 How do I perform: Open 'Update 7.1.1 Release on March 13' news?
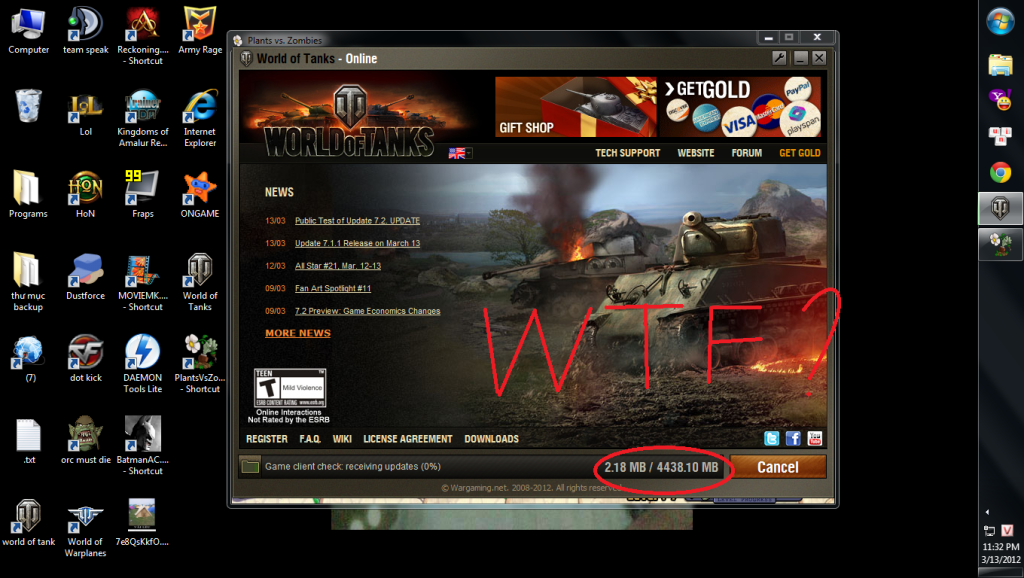click(x=357, y=243)
